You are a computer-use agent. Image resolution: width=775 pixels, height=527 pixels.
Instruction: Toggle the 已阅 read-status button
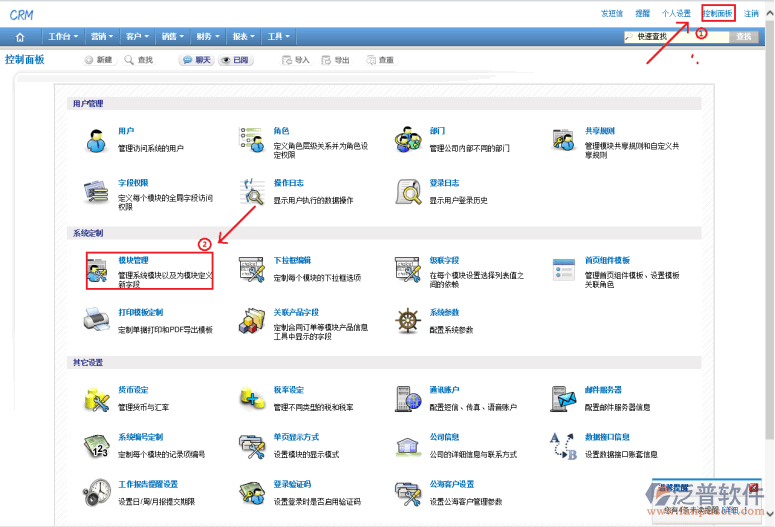235,60
